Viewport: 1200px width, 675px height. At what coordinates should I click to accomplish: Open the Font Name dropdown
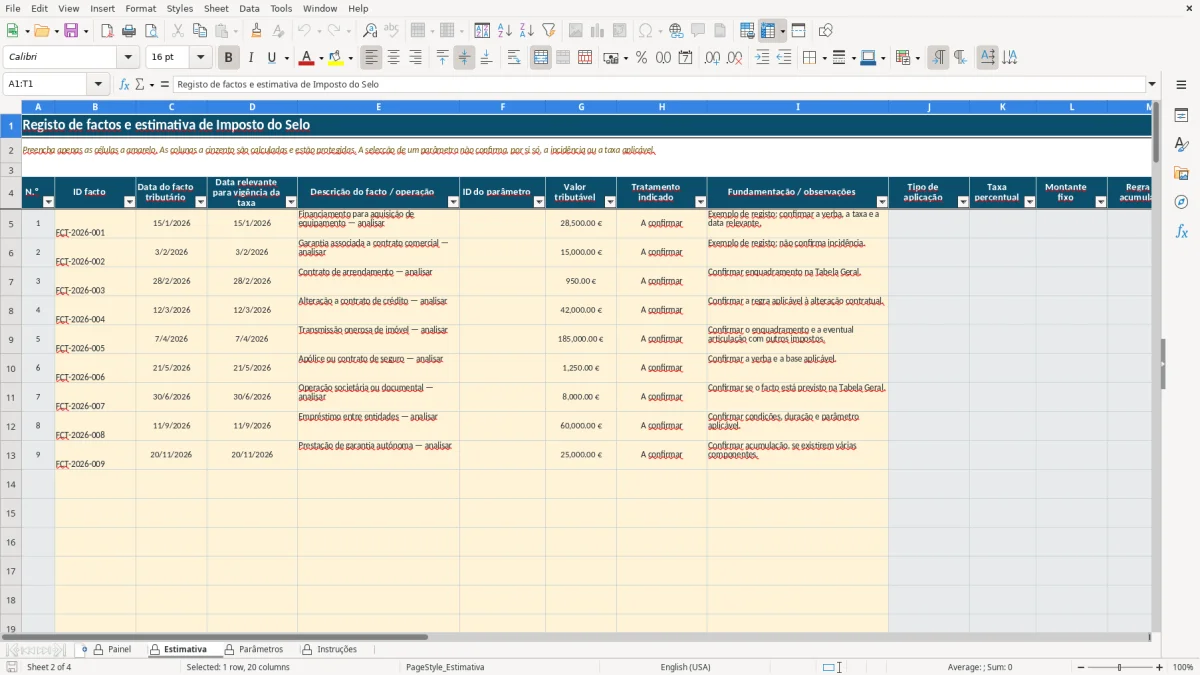(x=127, y=58)
